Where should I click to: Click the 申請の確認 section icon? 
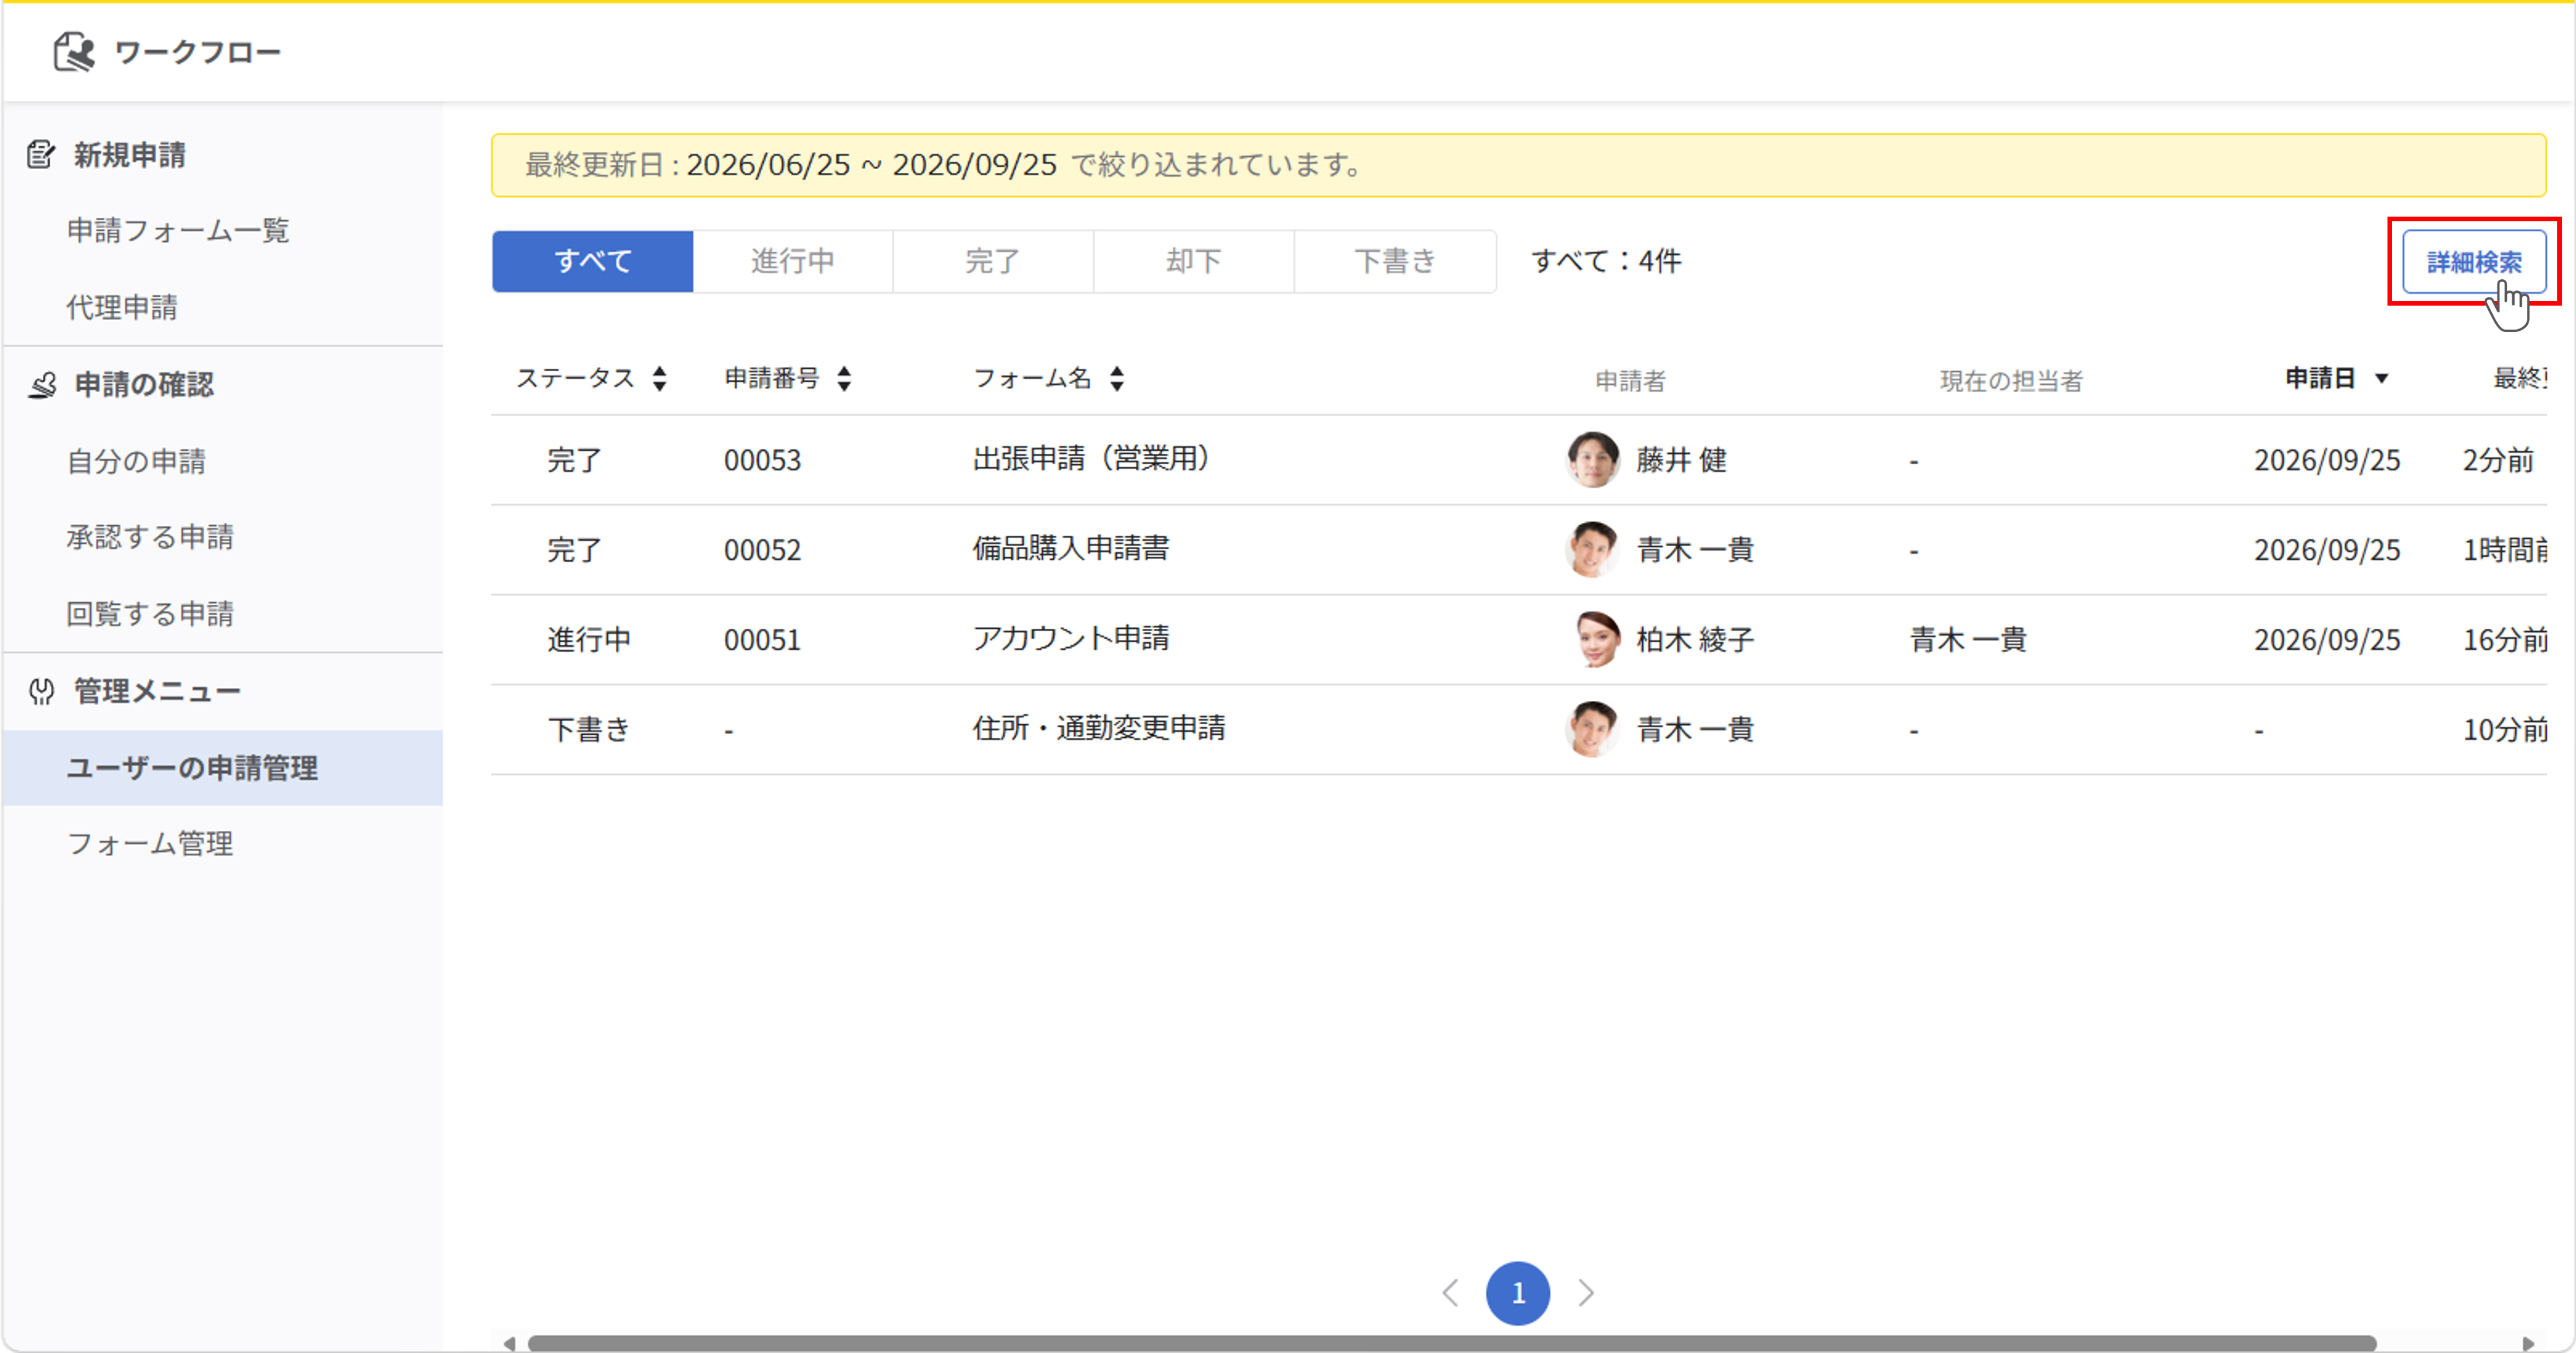pos(42,385)
